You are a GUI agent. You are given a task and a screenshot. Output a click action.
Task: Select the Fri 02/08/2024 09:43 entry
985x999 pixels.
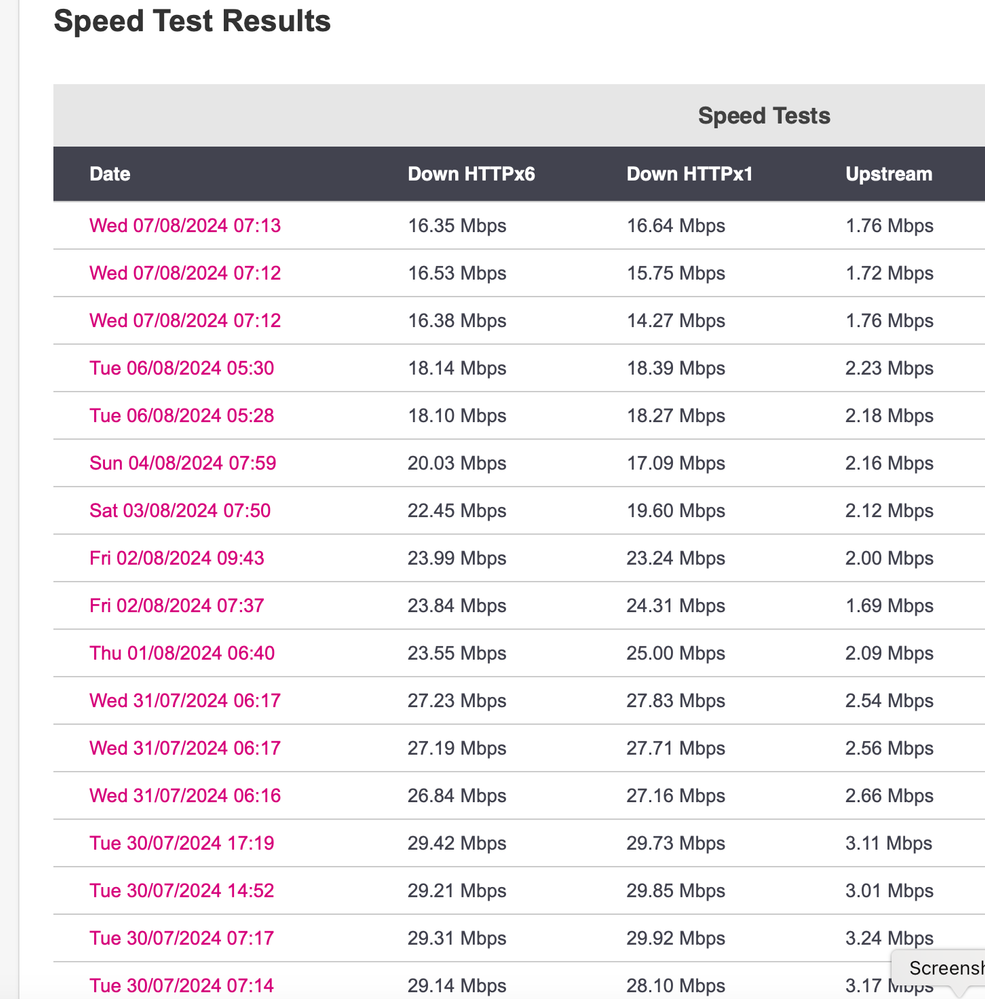coord(177,558)
